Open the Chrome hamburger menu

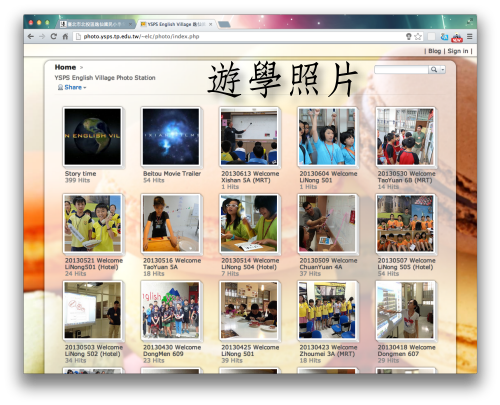click(470, 36)
